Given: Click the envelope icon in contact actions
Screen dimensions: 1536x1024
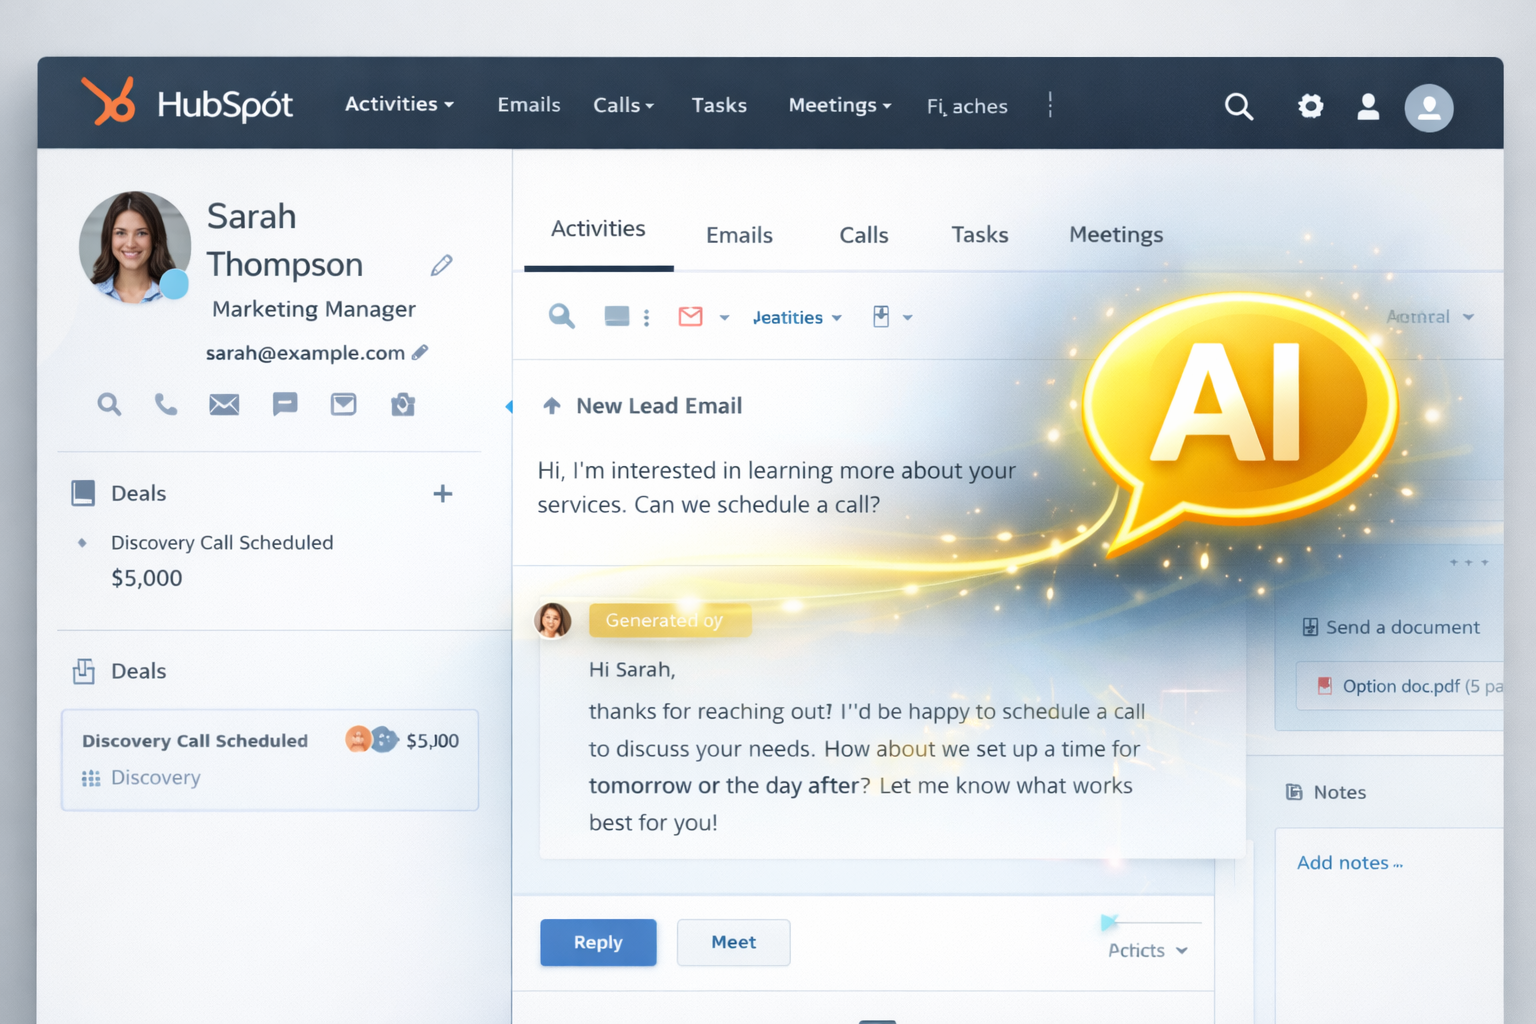Looking at the screenshot, I should tap(224, 404).
